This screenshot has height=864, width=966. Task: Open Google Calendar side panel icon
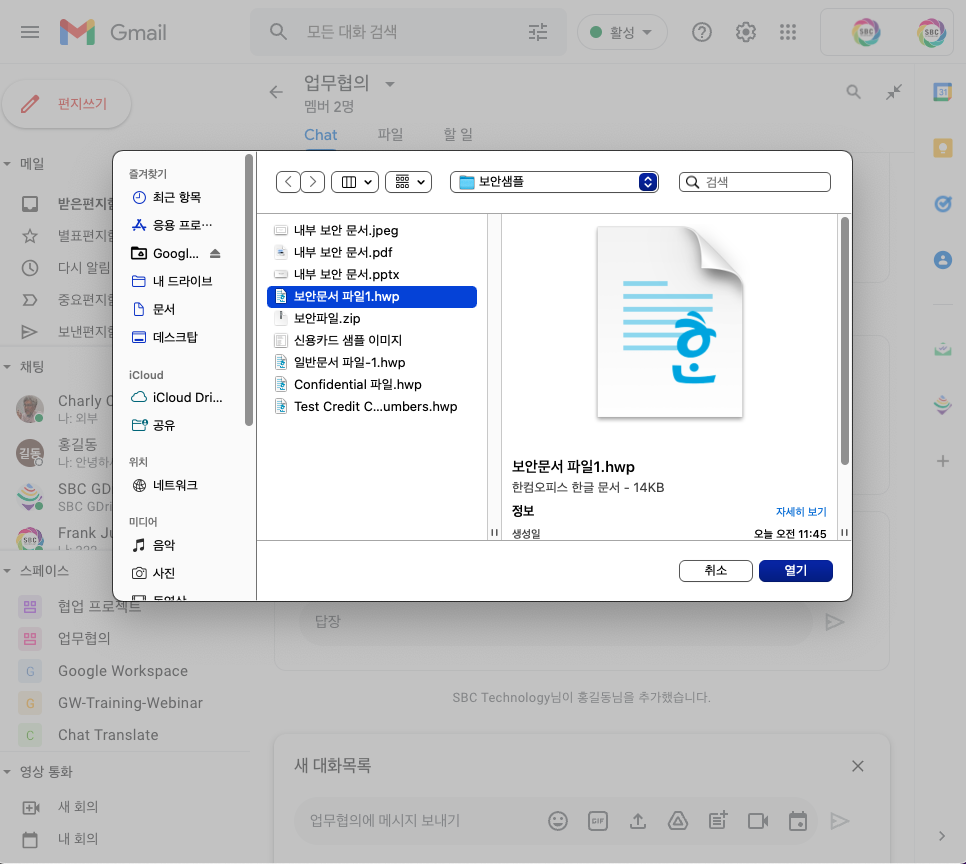click(x=943, y=92)
